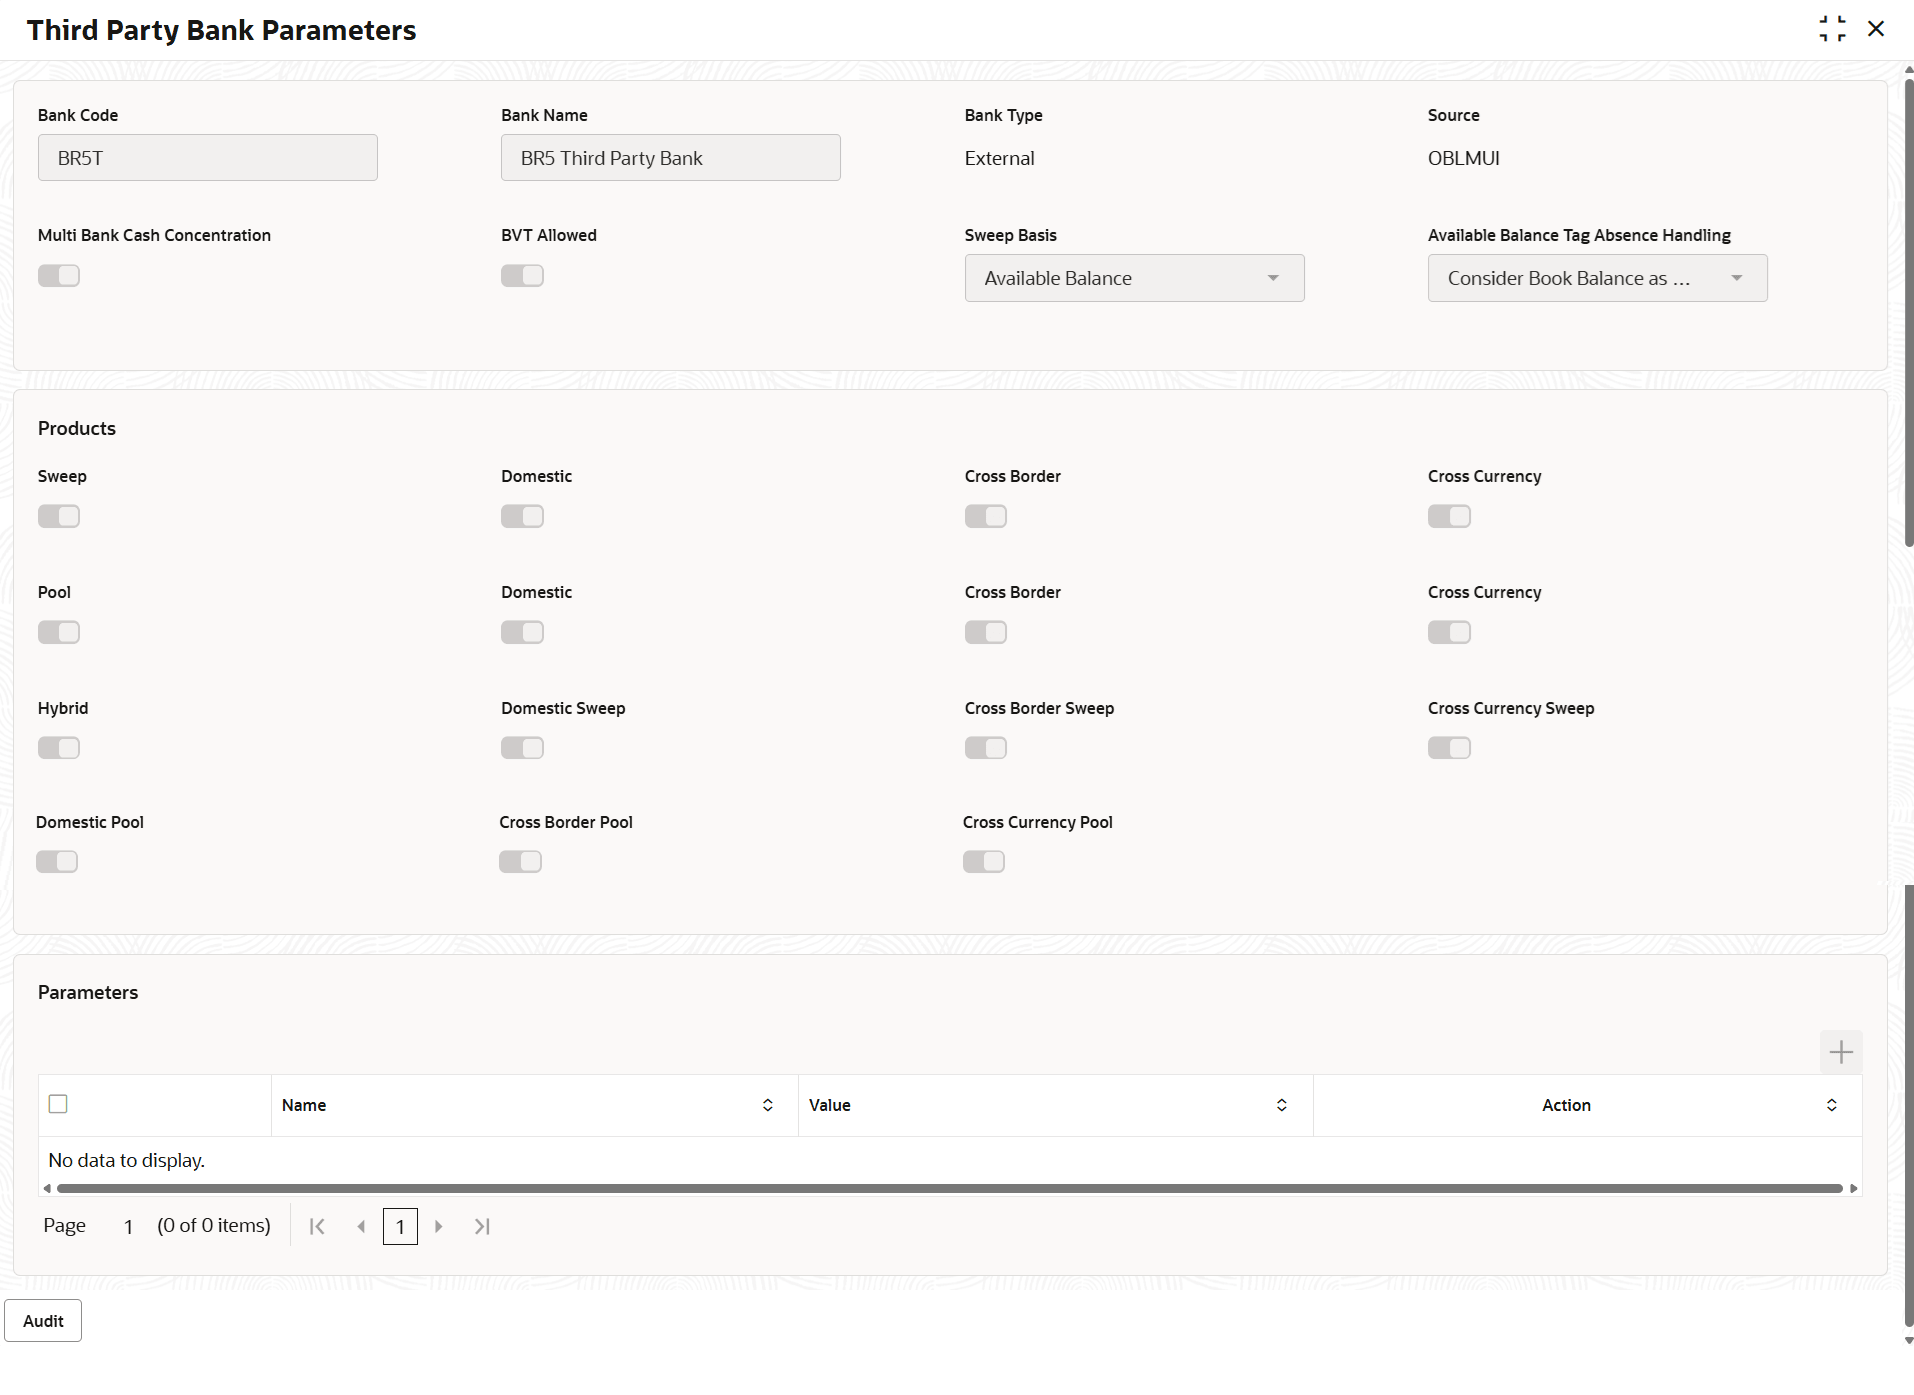
Task: Toggle Domestic Pool switch
Action: coord(57,862)
